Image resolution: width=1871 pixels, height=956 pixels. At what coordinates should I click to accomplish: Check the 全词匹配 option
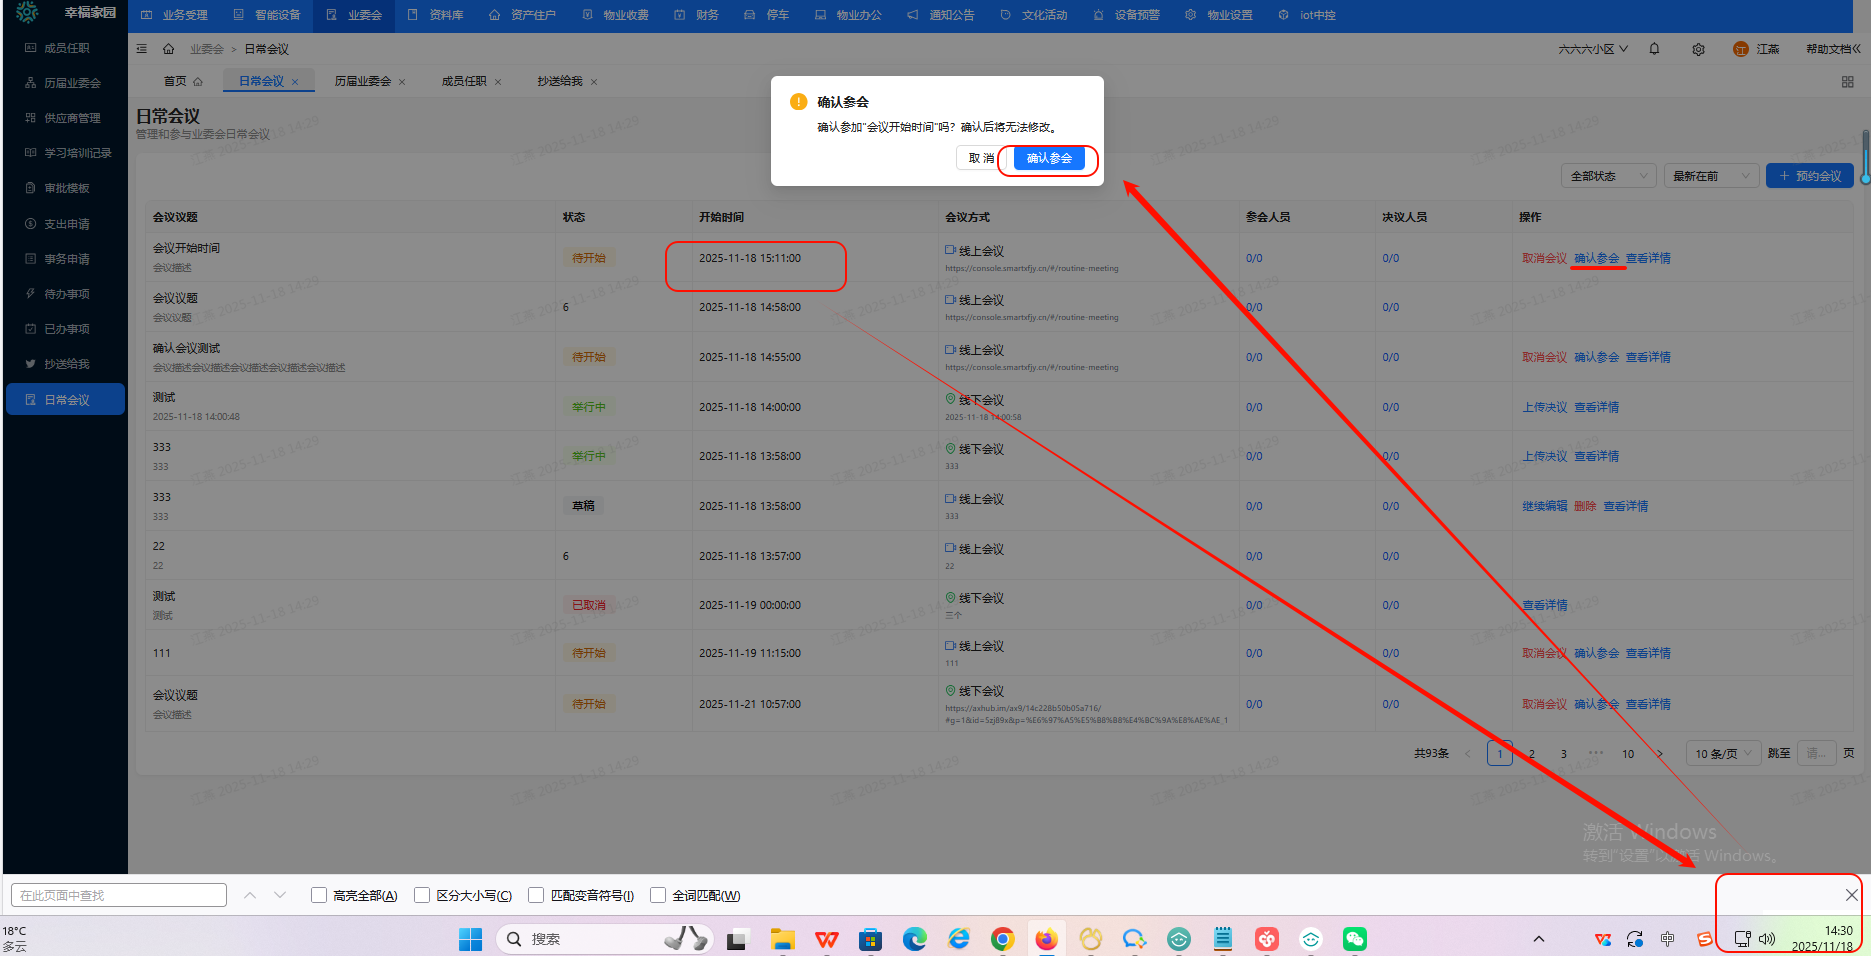click(x=658, y=895)
